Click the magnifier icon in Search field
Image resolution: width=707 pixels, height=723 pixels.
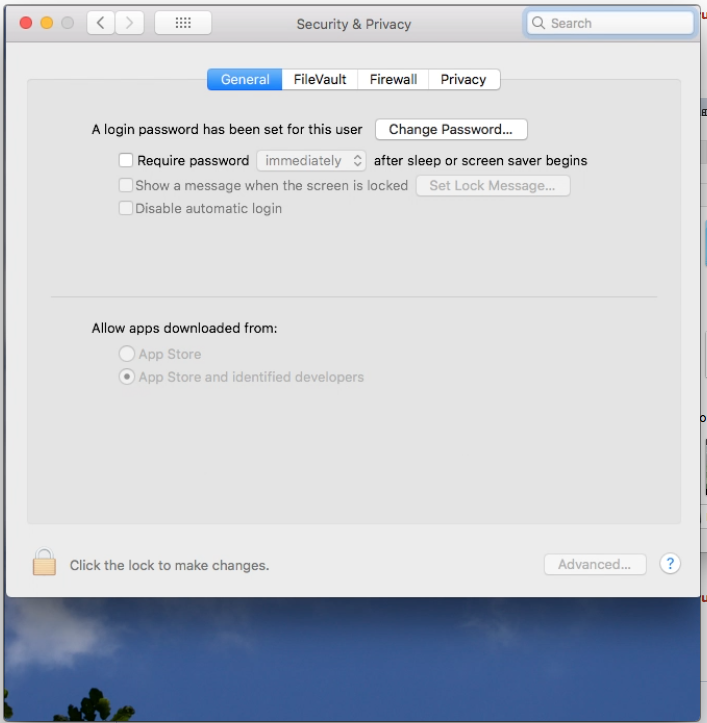point(538,23)
